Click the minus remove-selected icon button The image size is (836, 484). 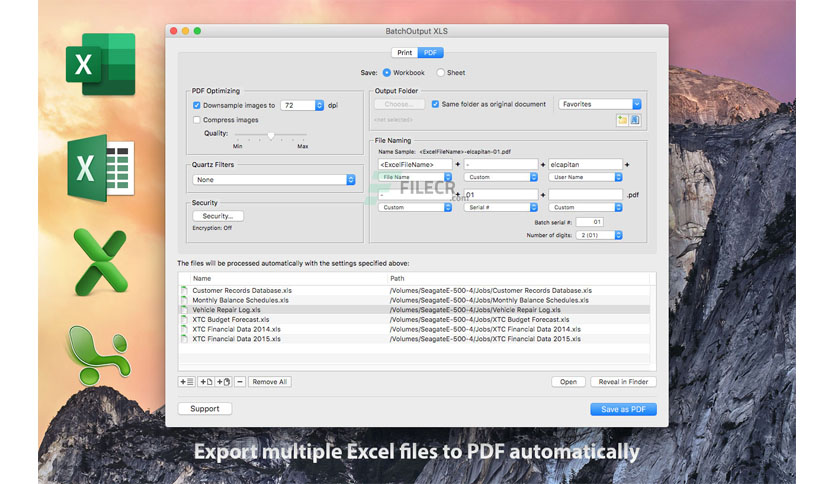[x=240, y=382]
